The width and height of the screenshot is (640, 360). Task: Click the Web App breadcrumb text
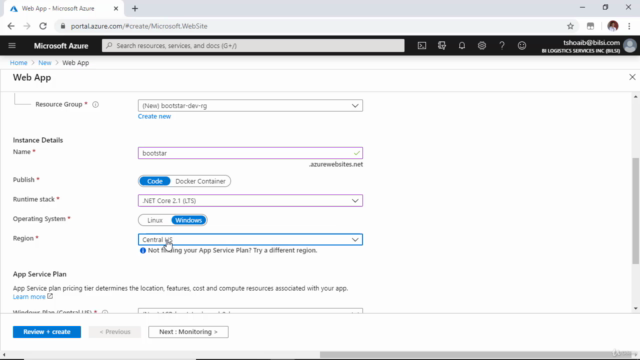76,63
